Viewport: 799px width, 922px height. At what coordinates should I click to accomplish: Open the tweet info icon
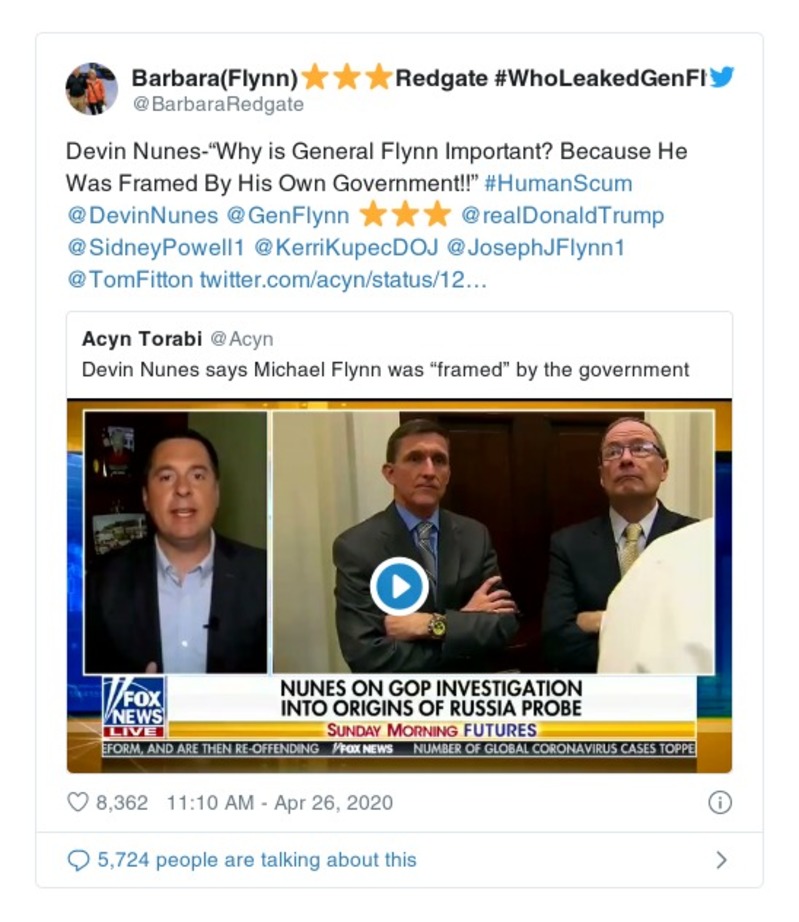click(720, 802)
